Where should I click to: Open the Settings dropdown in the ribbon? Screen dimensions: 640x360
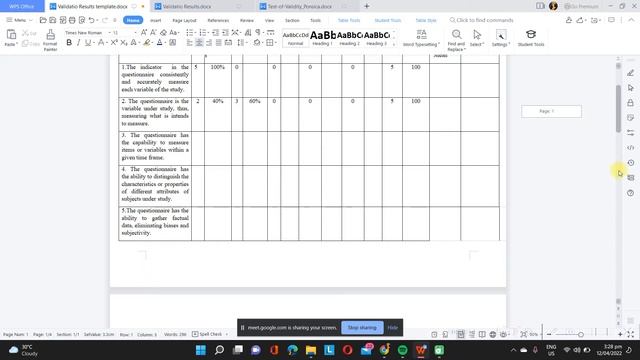point(501,38)
